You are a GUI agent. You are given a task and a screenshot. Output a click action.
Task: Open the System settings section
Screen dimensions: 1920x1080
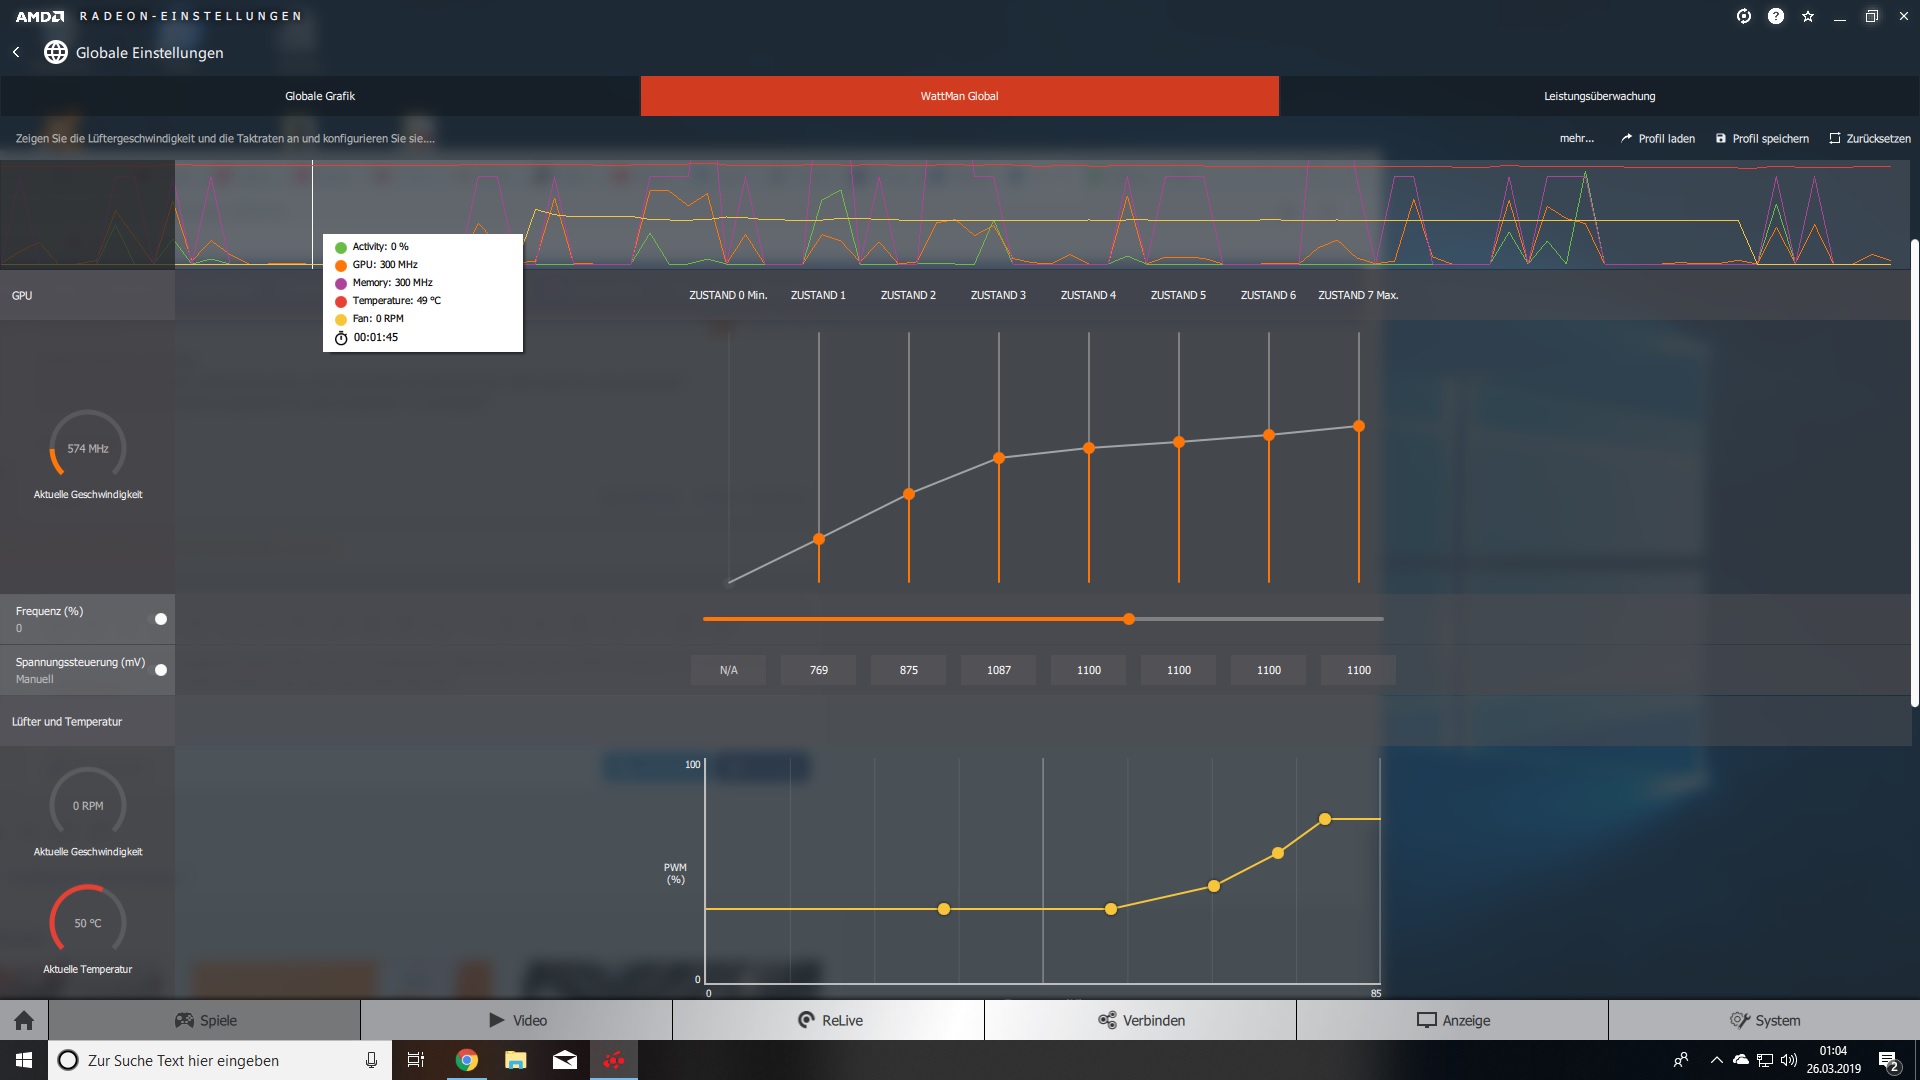(1764, 1020)
